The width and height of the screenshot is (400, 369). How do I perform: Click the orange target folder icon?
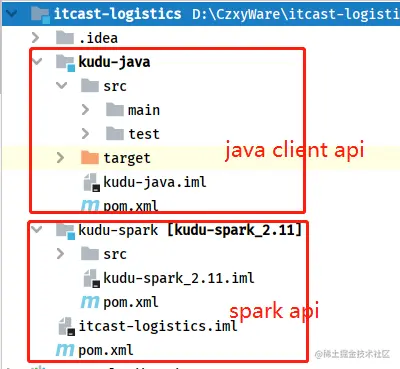(90, 157)
